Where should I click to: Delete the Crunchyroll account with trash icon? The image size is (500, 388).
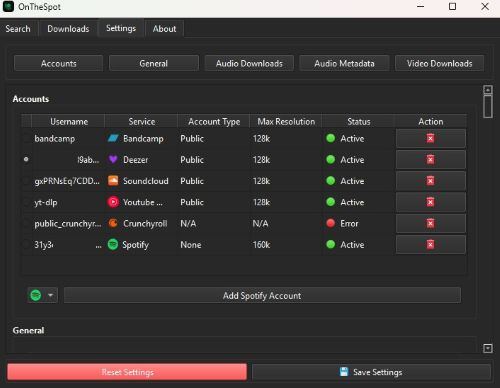pyautogui.click(x=431, y=223)
